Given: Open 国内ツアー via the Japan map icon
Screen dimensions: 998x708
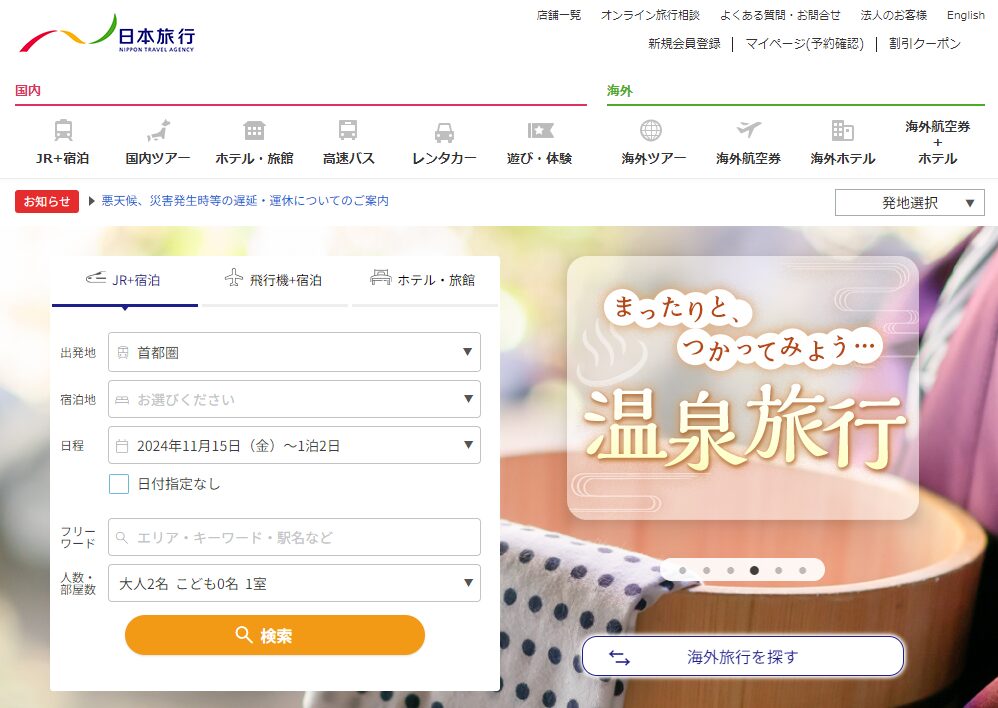Looking at the screenshot, I should click(158, 131).
